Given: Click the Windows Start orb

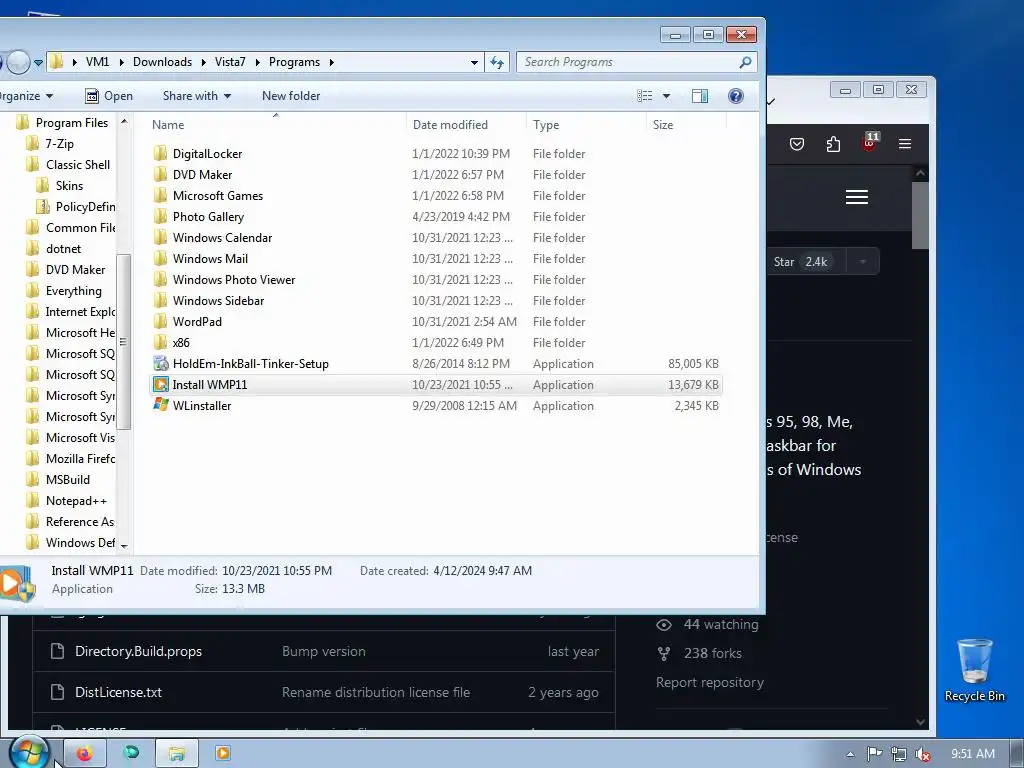Looking at the screenshot, I should (x=29, y=752).
